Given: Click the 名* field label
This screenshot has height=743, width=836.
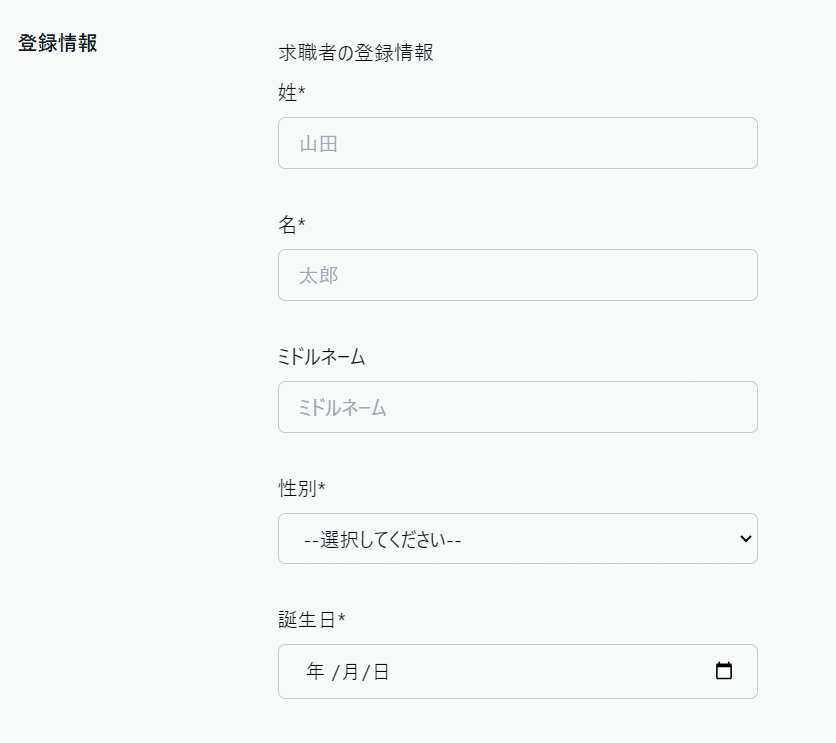Looking at the screenshot, I should [291, 225].
